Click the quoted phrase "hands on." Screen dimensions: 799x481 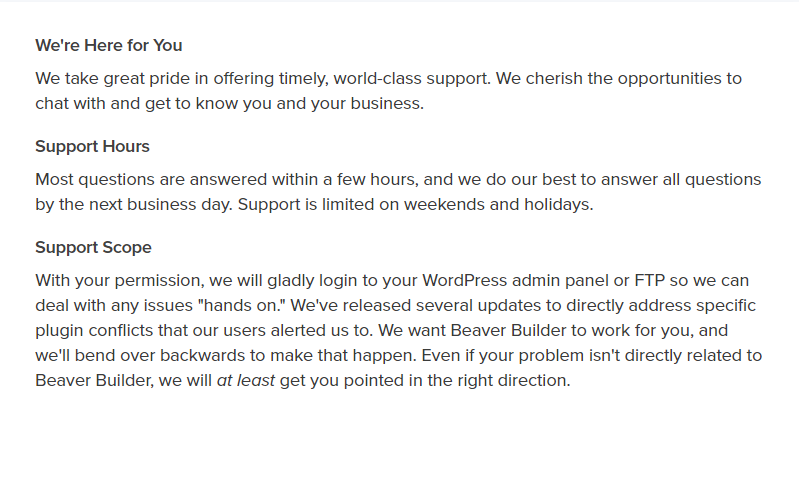[242, 306]
